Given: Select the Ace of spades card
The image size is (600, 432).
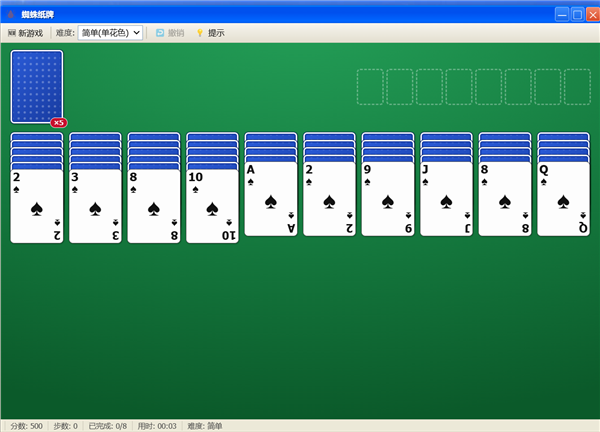Looking at the screenshot, I should click(271, 199).
